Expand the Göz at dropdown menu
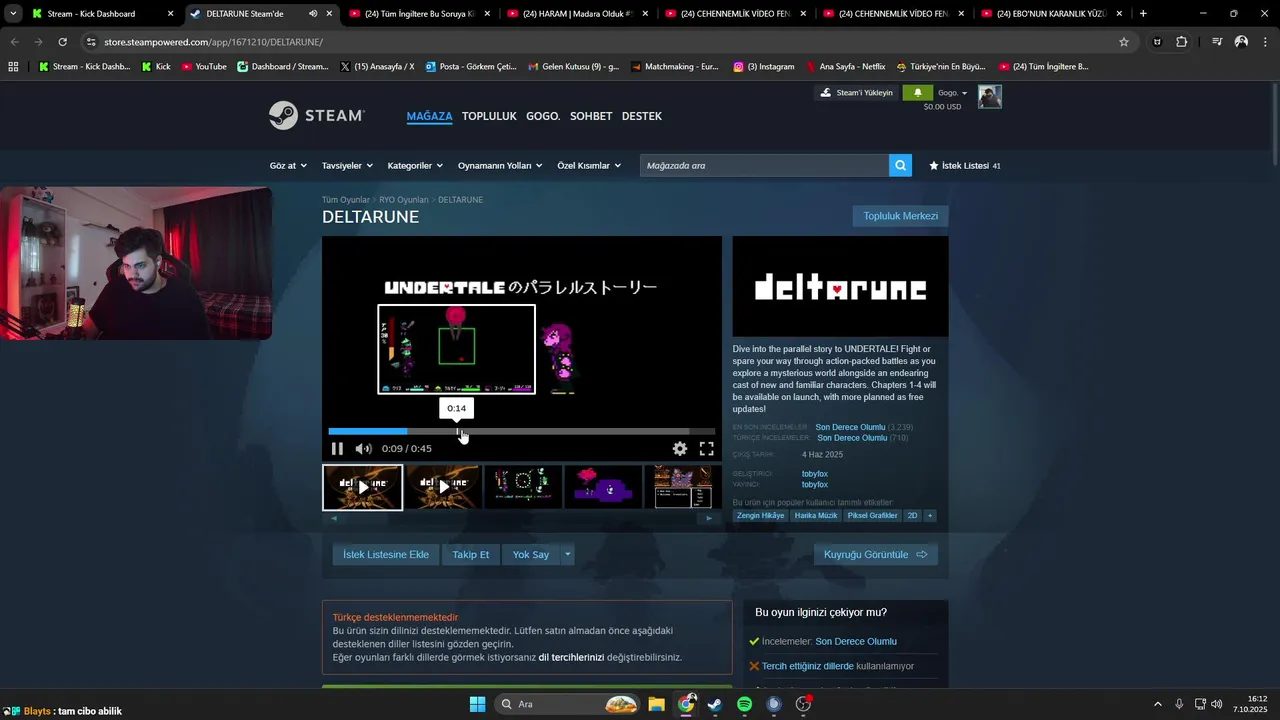Screen dimensions: 1280x720 tap(287, 165)
